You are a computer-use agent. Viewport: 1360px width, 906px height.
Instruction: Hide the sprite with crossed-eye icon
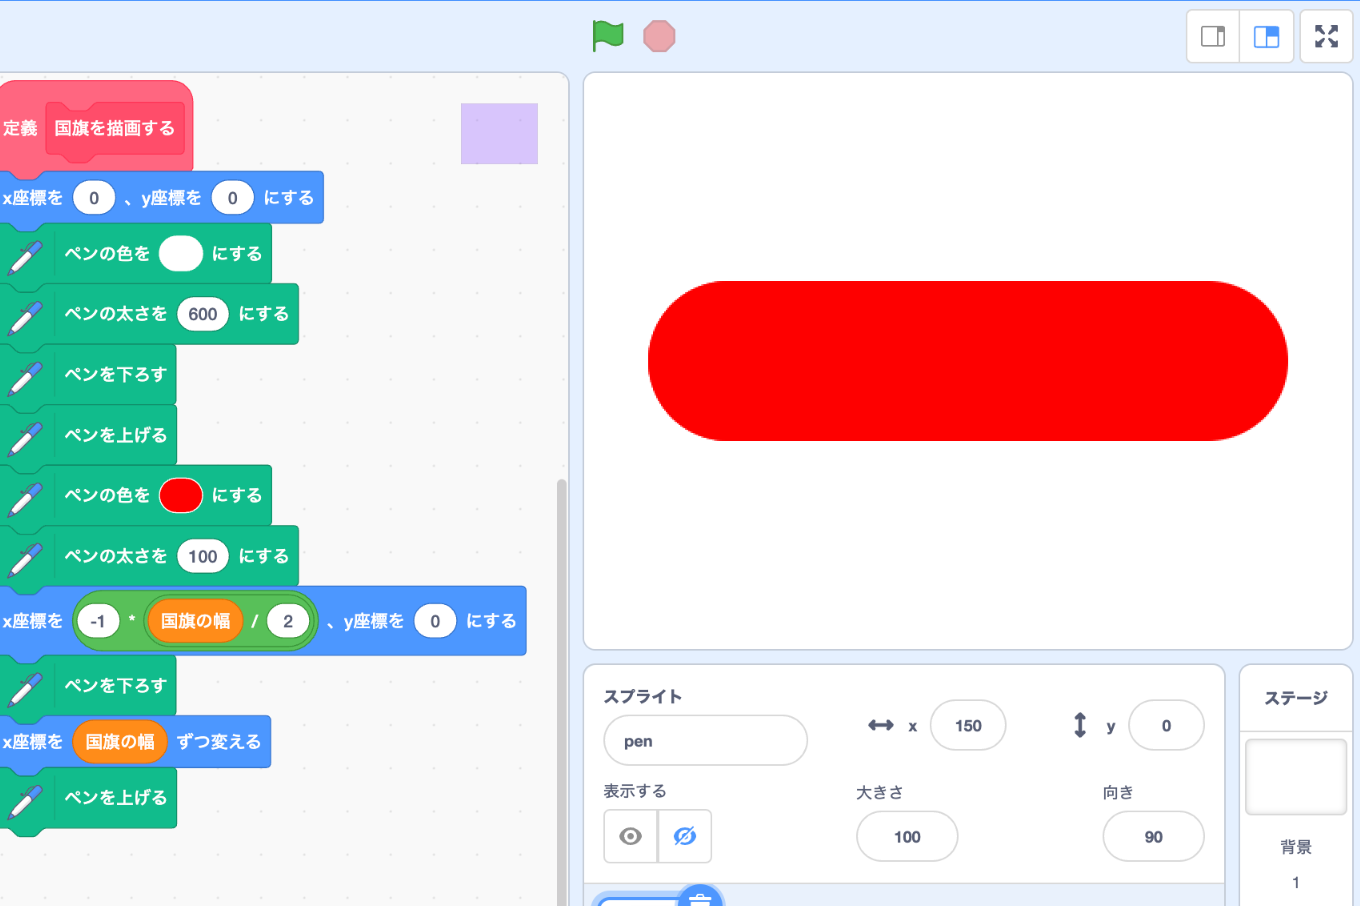click(685, 836)
